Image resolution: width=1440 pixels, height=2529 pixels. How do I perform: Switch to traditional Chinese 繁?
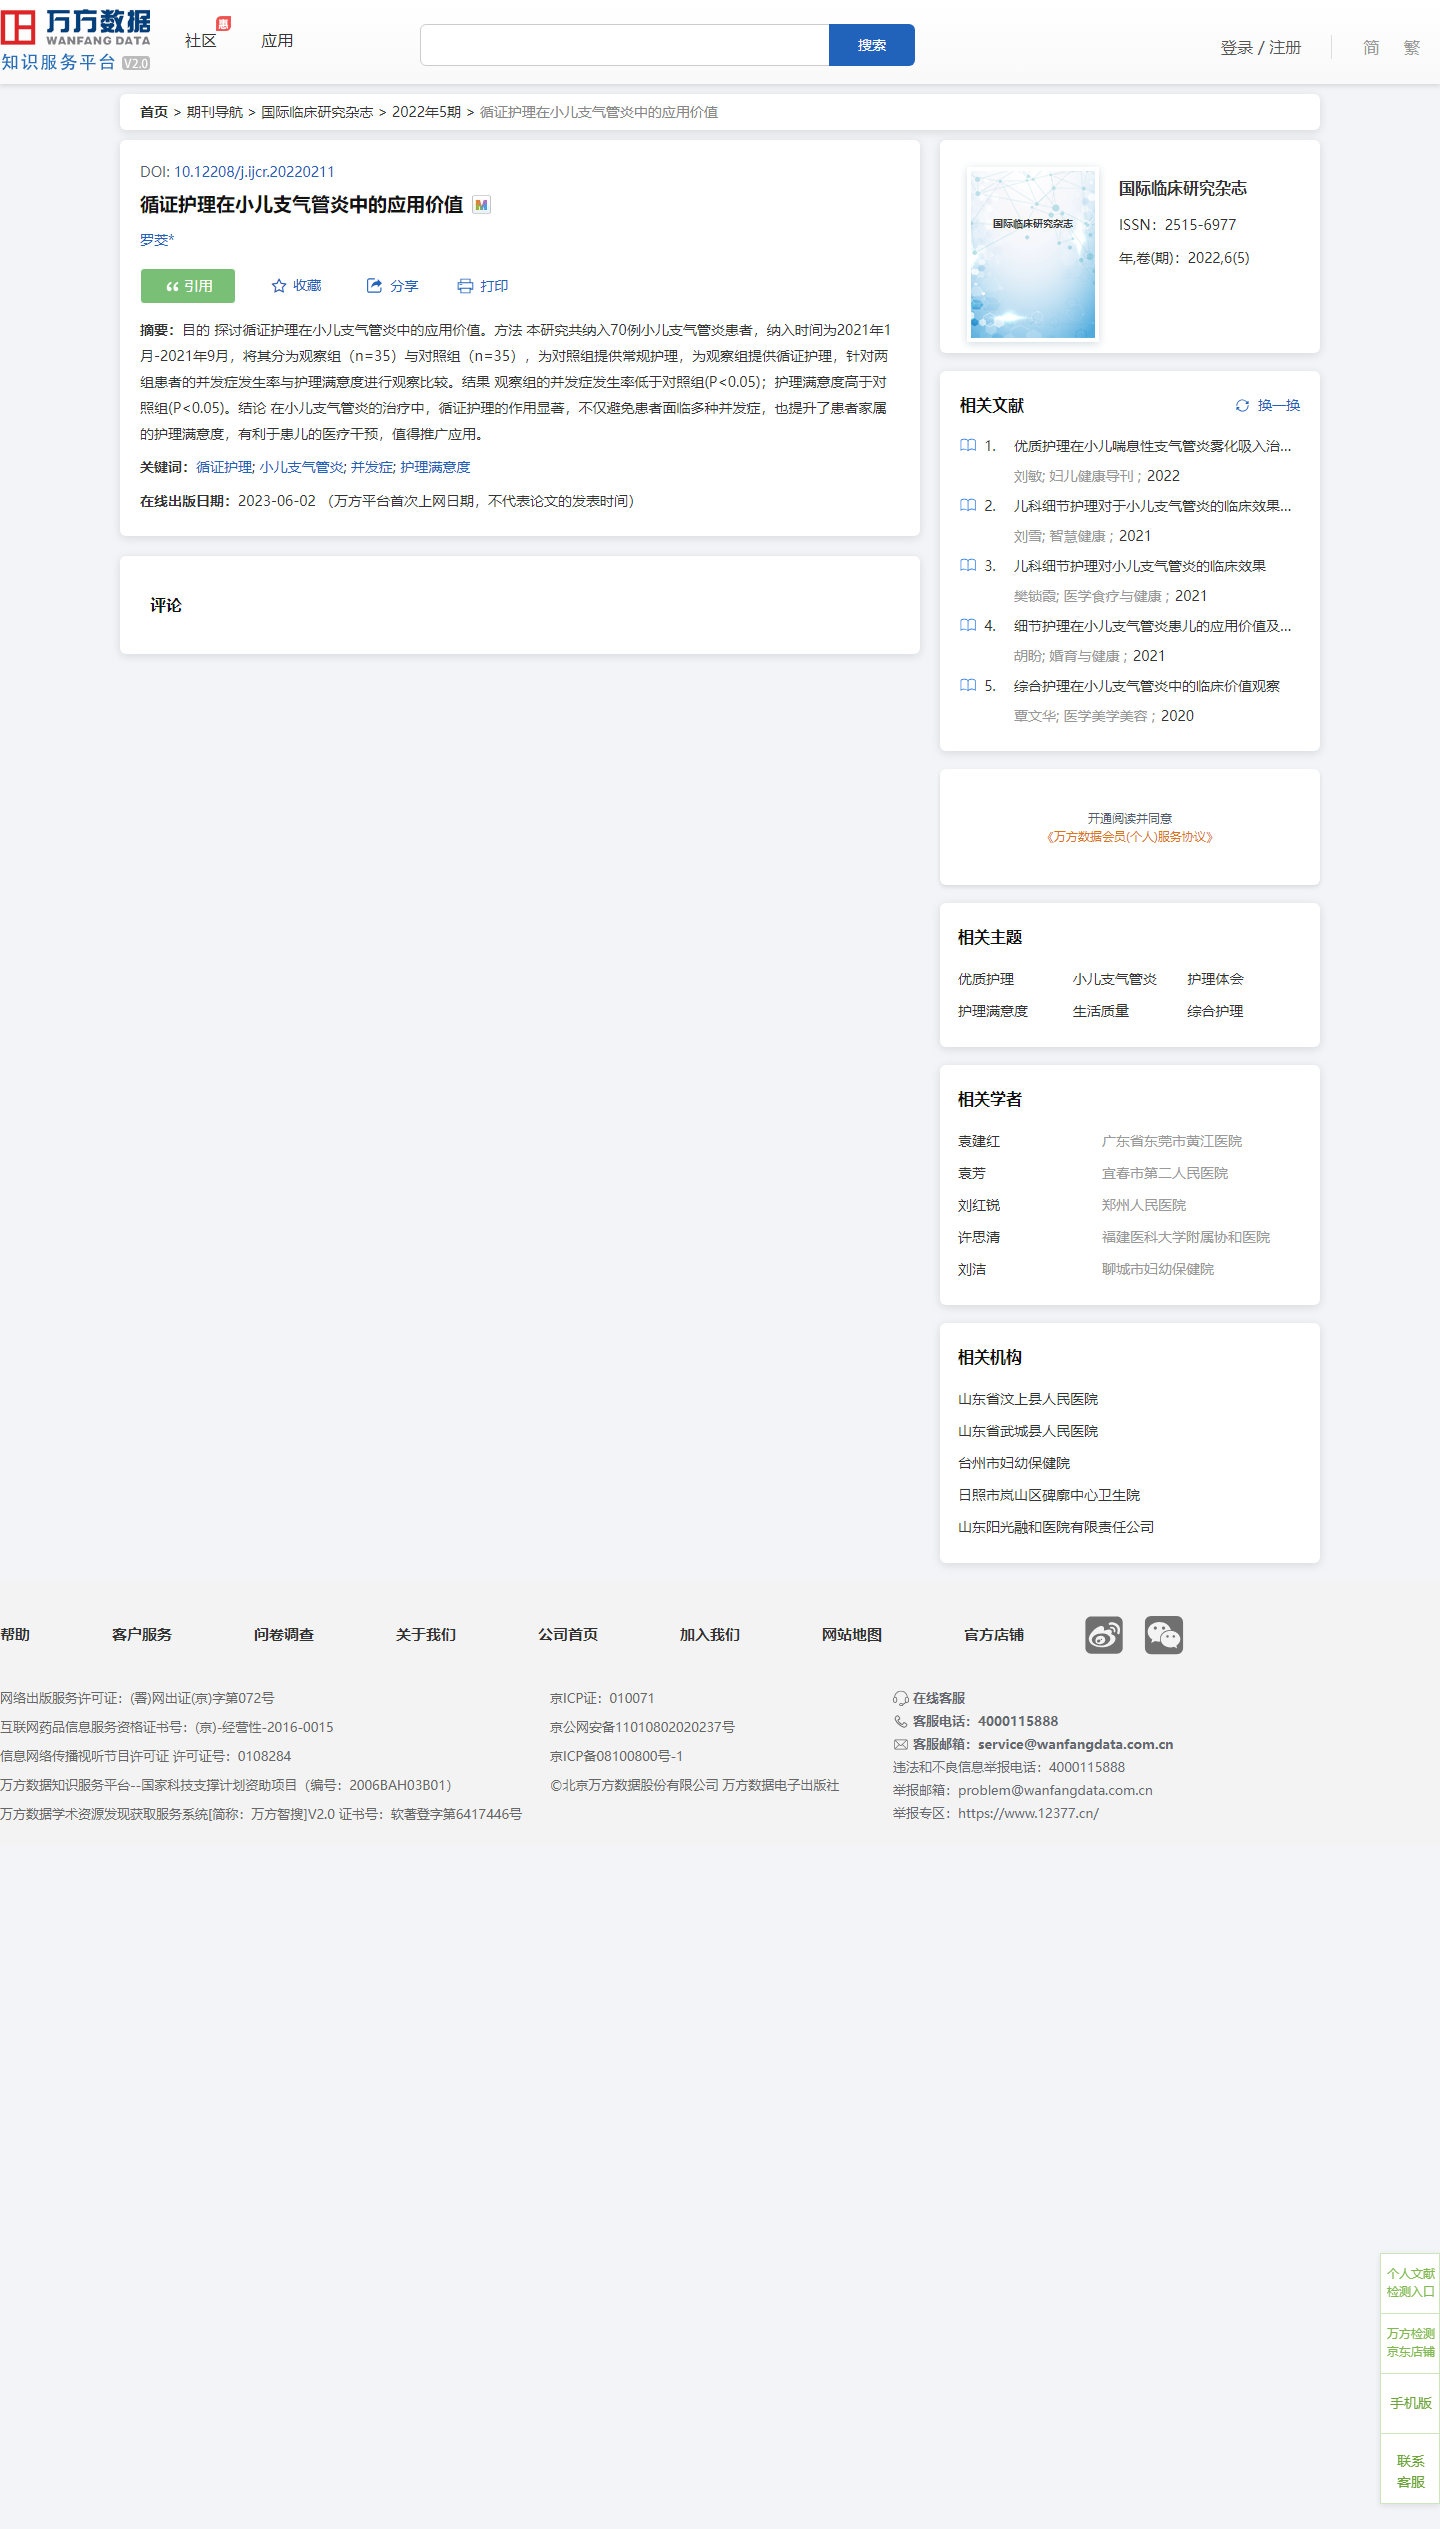click(1411, 48)
